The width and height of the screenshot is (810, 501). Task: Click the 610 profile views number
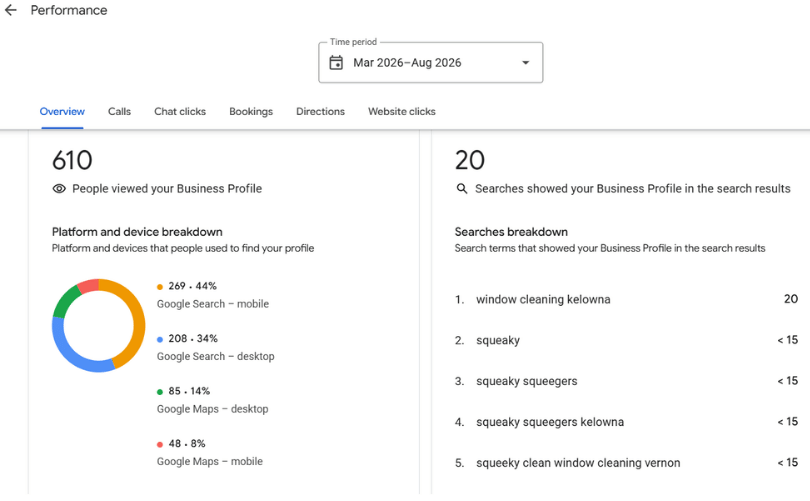[x=72, y=160]
